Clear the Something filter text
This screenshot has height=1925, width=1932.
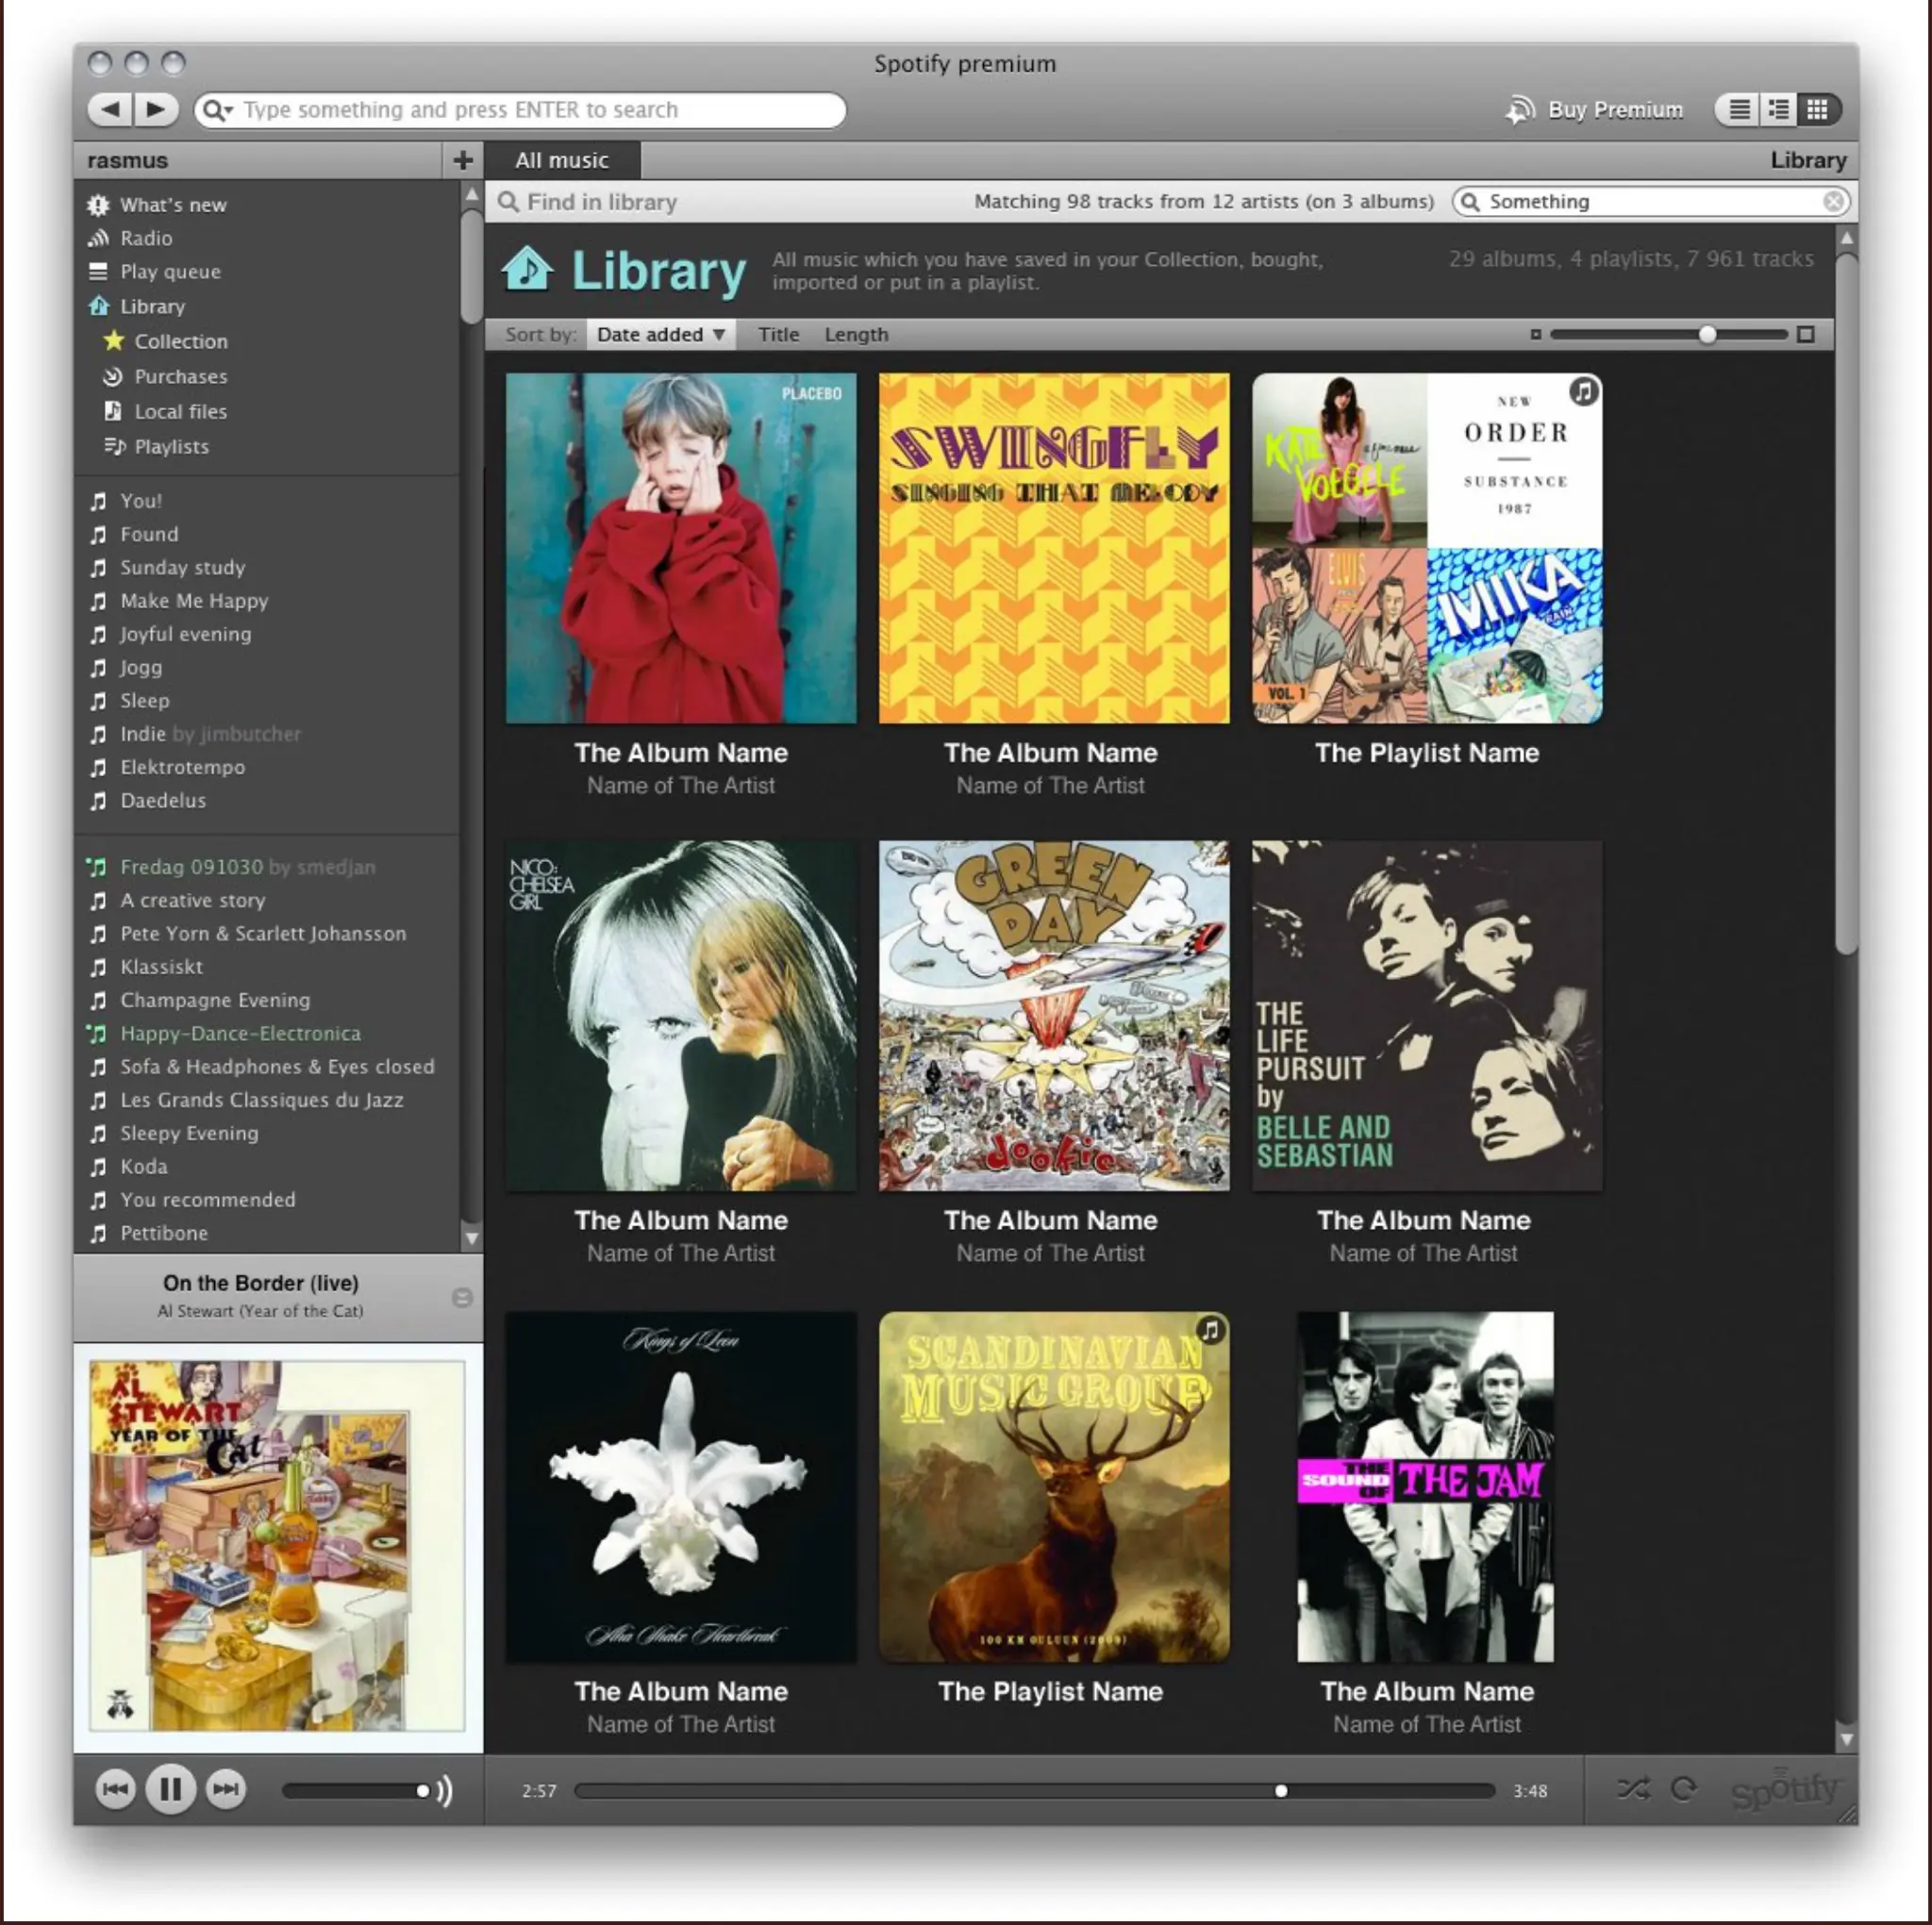tap(1833, 202)
